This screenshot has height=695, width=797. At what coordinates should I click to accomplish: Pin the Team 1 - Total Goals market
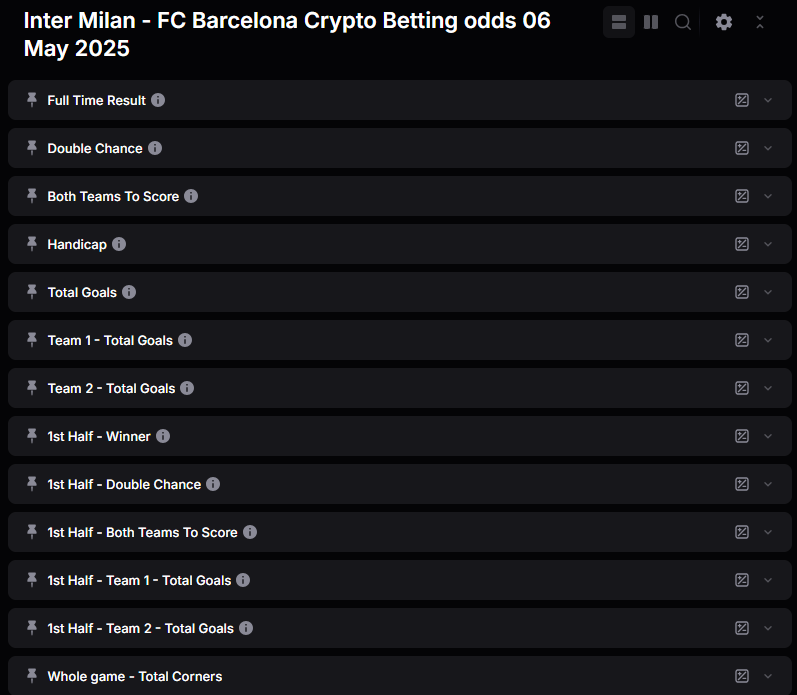click(32, 340)
